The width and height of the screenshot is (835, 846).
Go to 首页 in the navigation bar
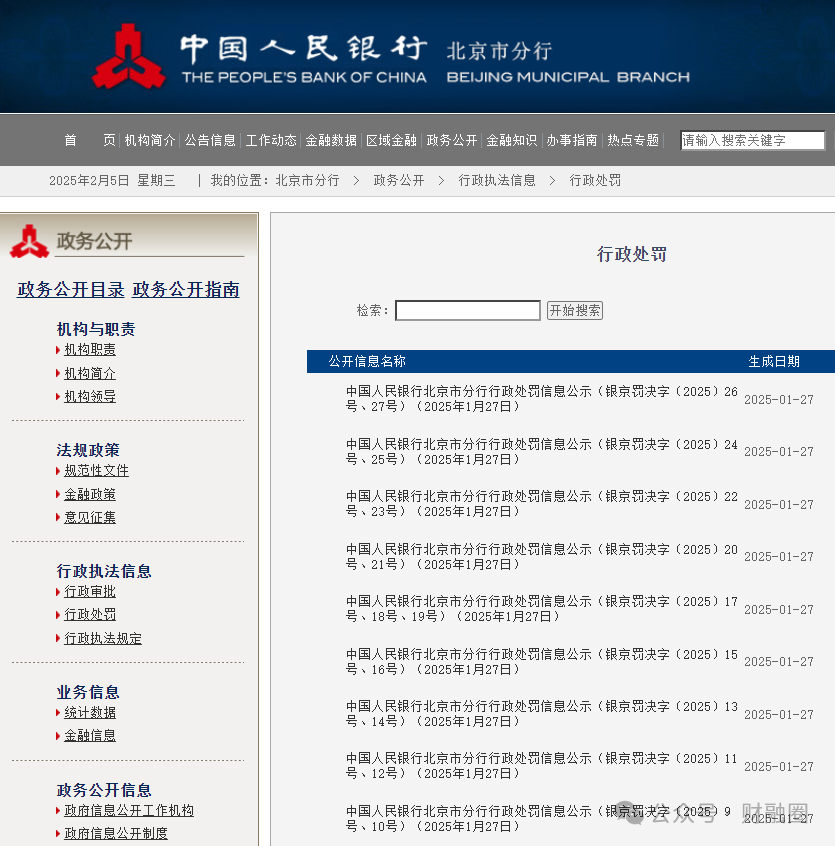90,140
